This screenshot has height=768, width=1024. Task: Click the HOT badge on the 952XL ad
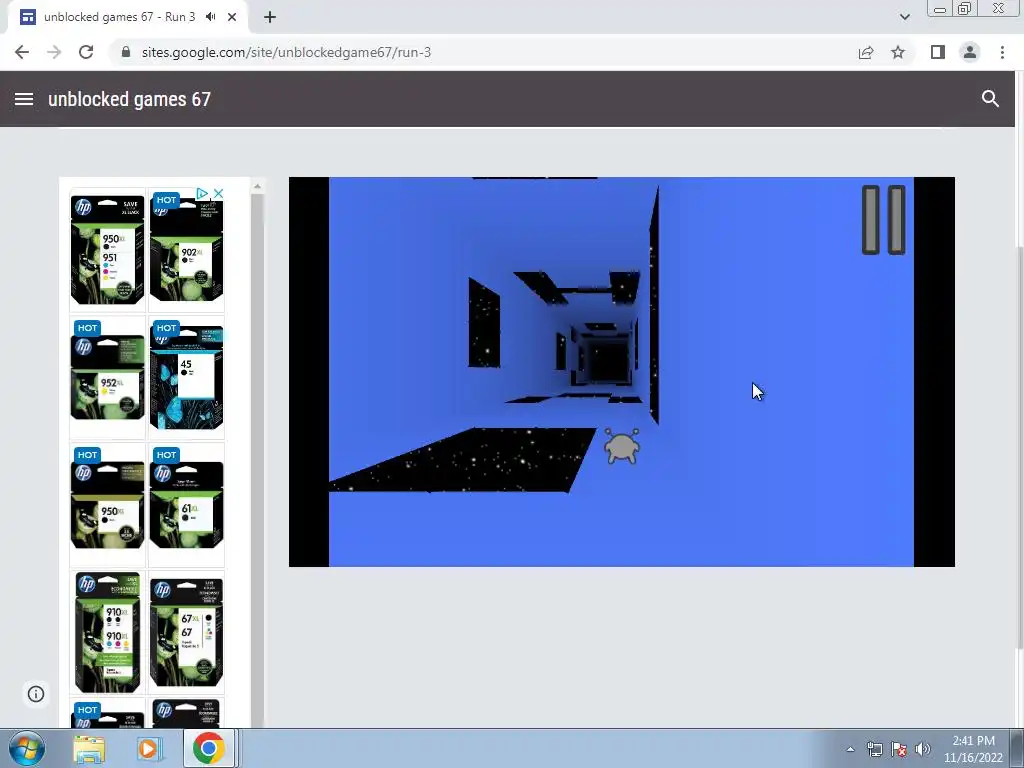(87, 328)
